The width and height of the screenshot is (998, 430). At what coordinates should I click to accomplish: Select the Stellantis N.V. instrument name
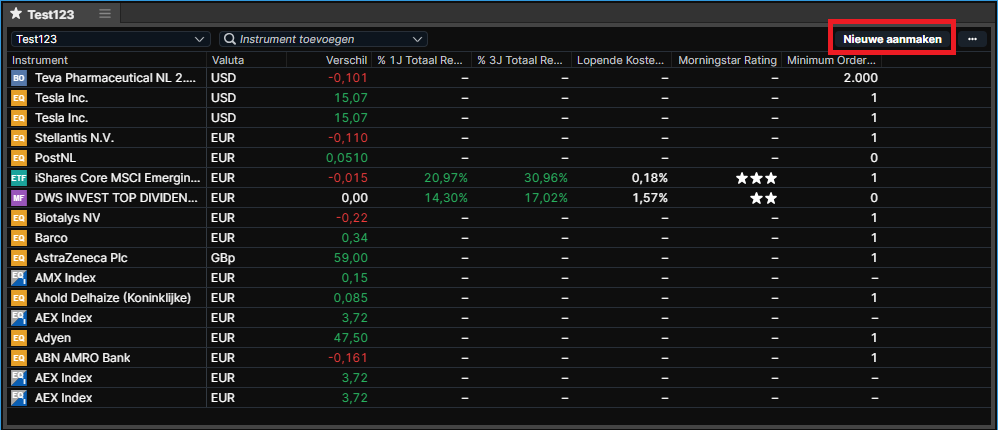74,138
